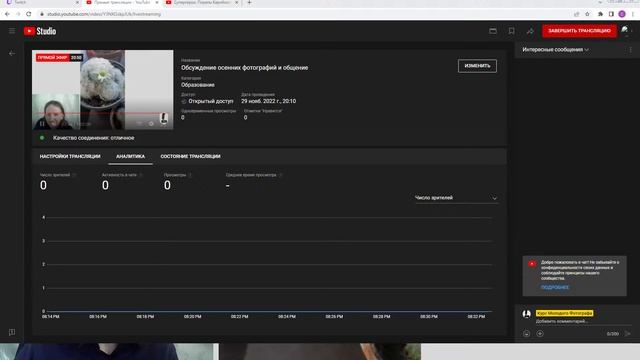Viewport: 640px width, 360px height.
Task: Open the Число зрителей chart metric dropdown
Action: 456,198
